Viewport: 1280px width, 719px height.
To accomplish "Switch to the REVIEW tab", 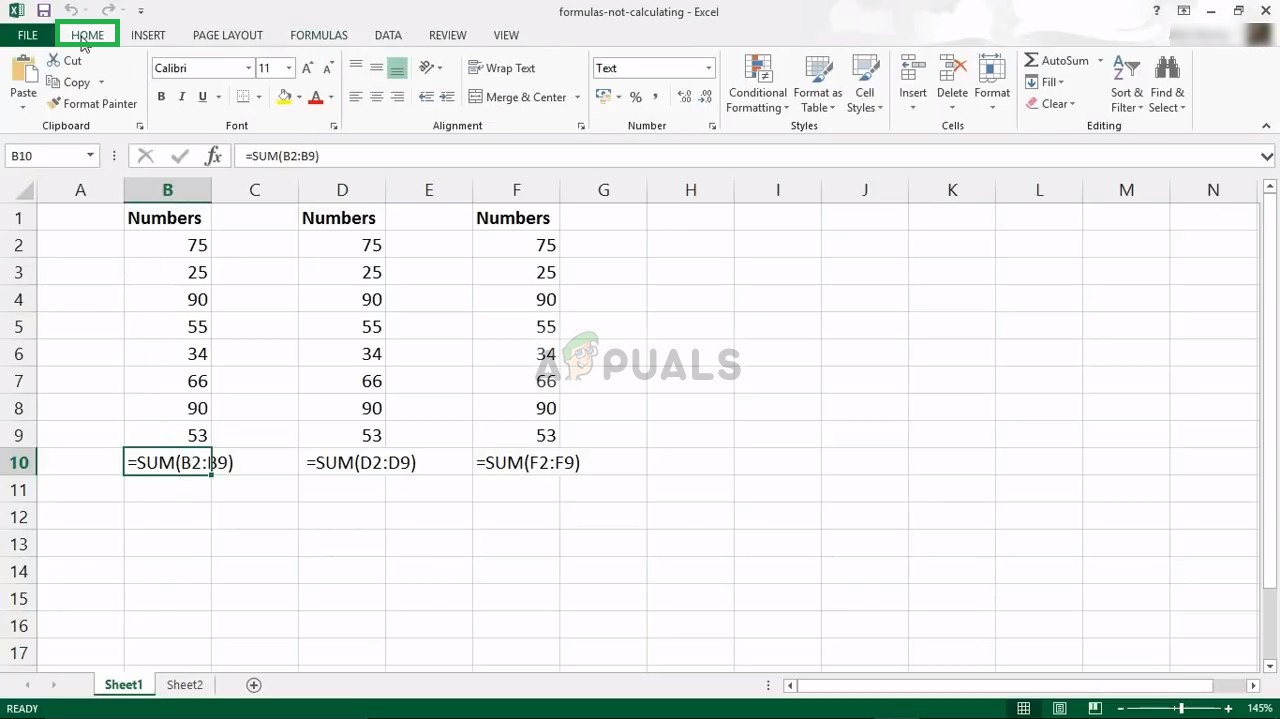I will click(x=447, y=35).
